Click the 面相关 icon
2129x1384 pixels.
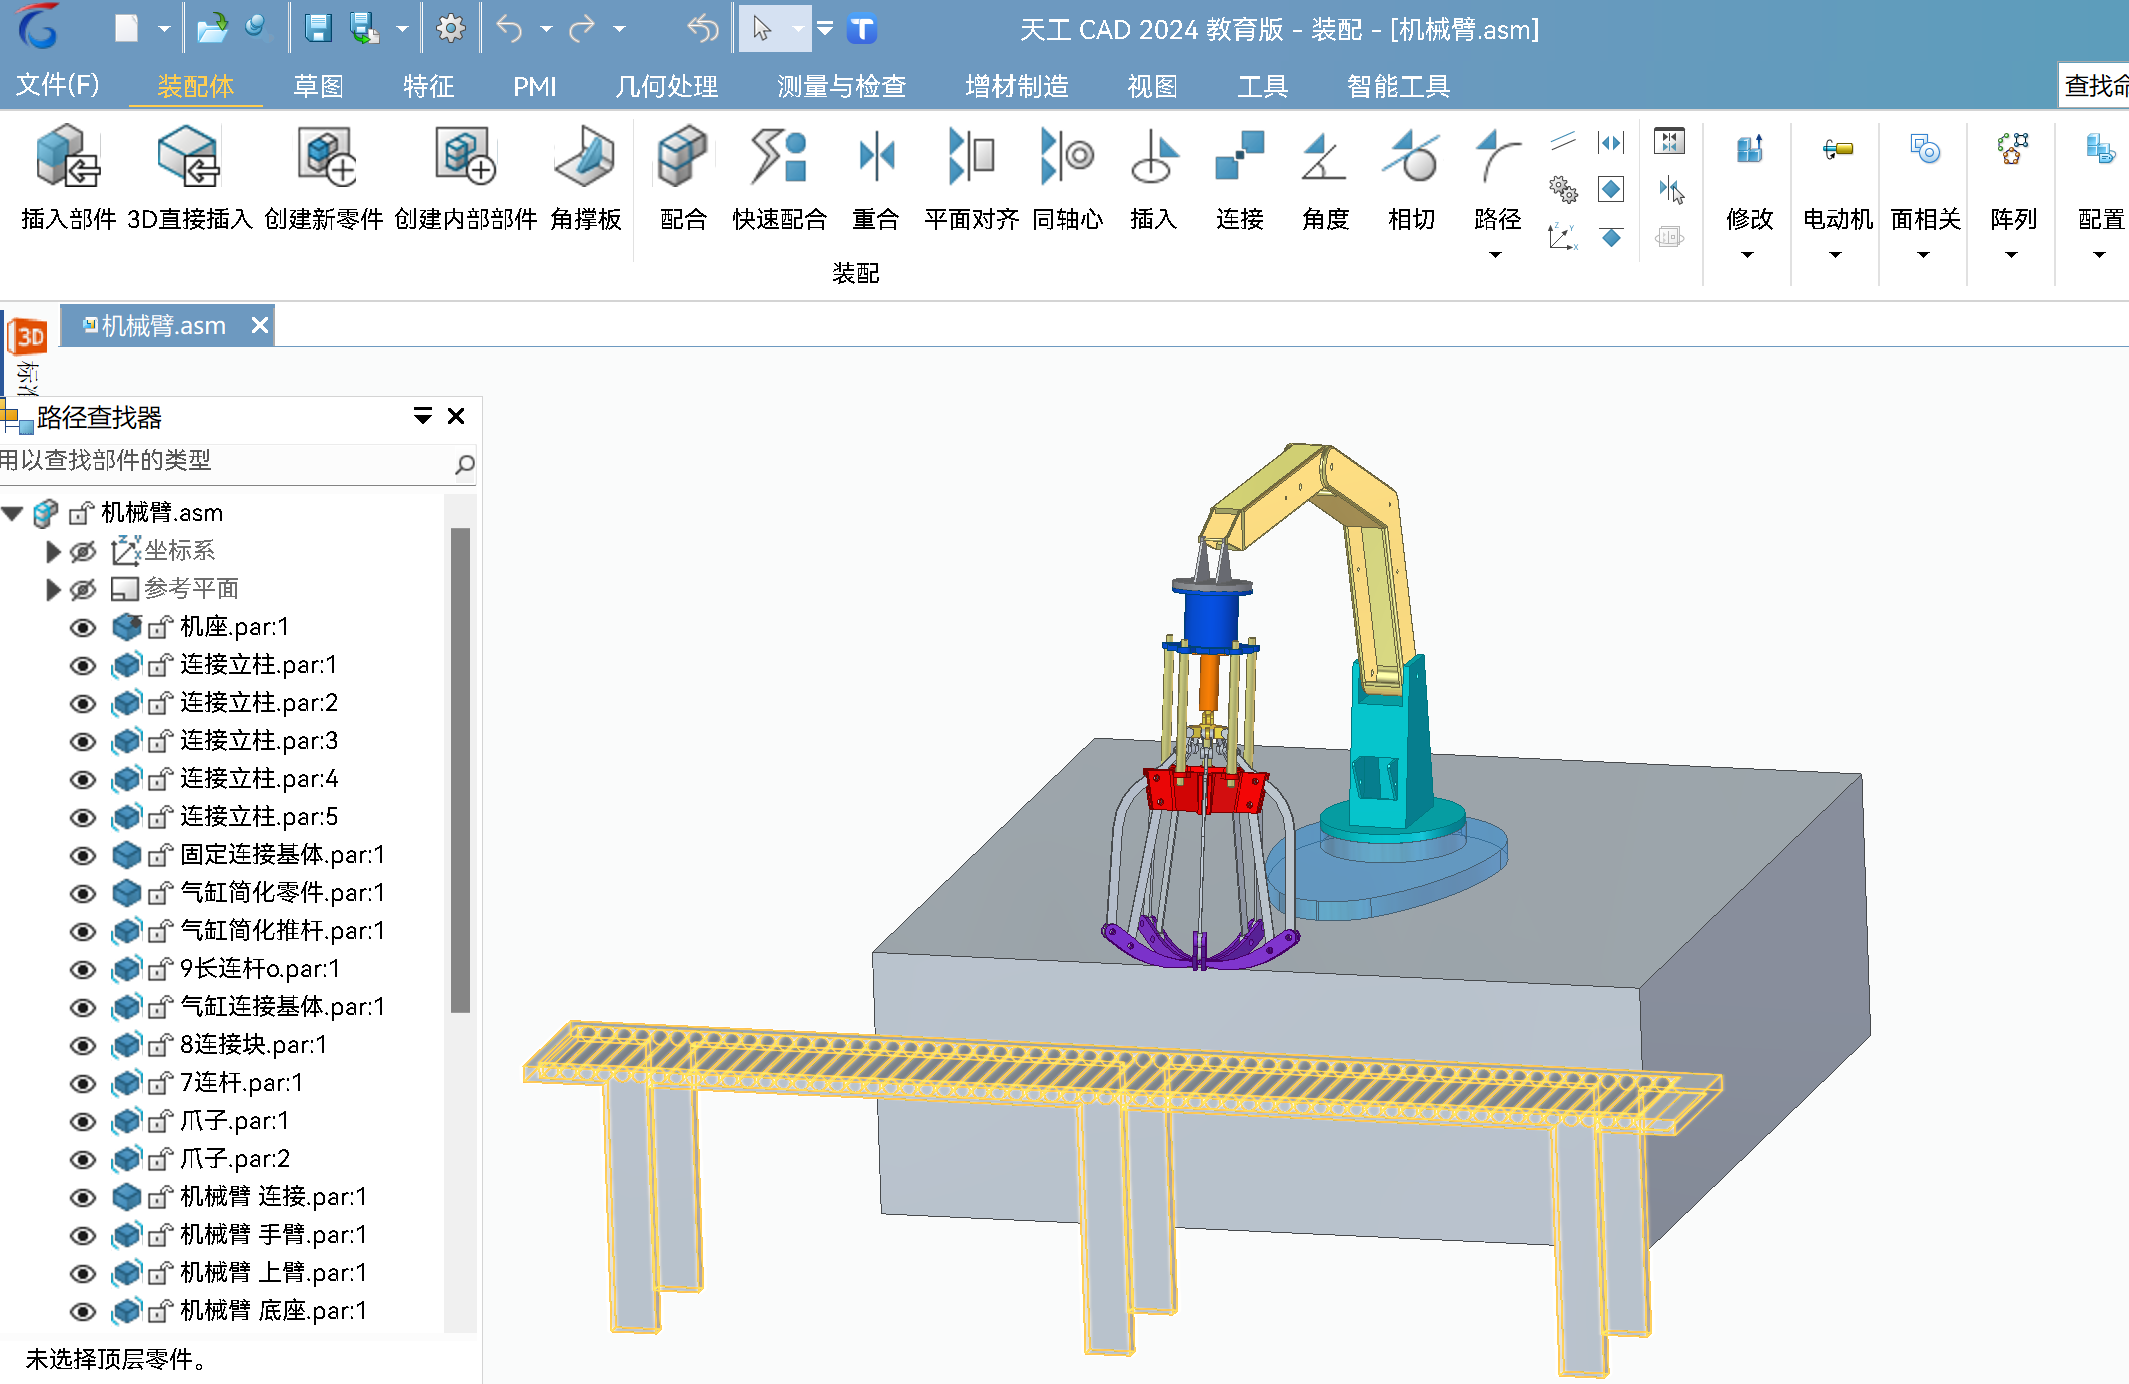tap(1925, 150)
